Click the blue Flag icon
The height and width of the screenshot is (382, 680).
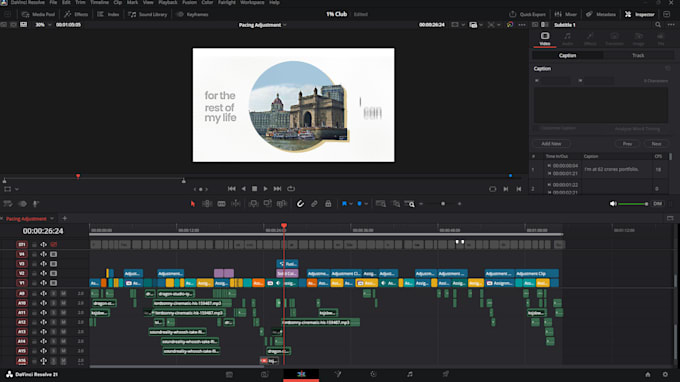344,204
